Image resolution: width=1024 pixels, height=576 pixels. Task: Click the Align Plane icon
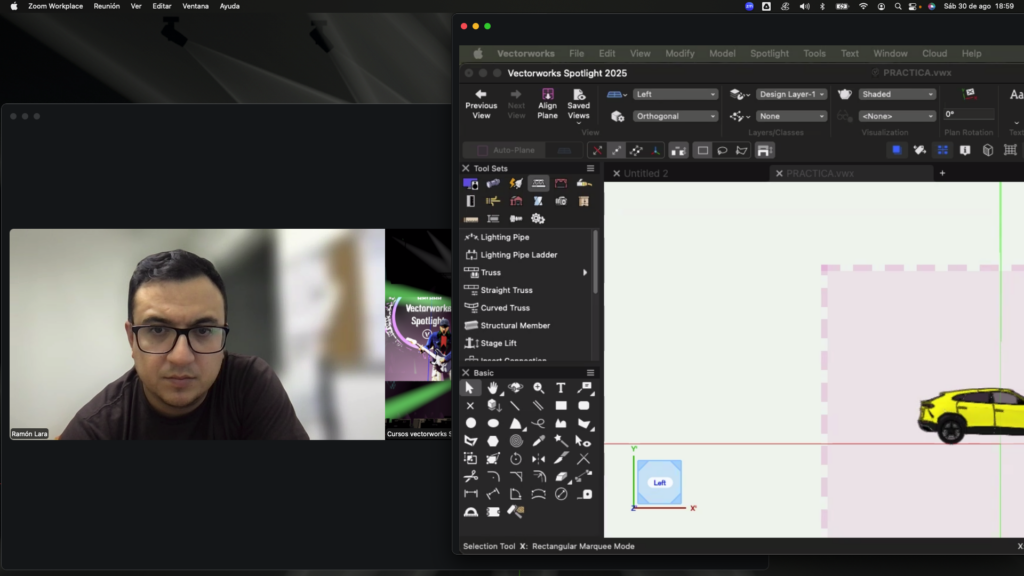coord(547,104)
